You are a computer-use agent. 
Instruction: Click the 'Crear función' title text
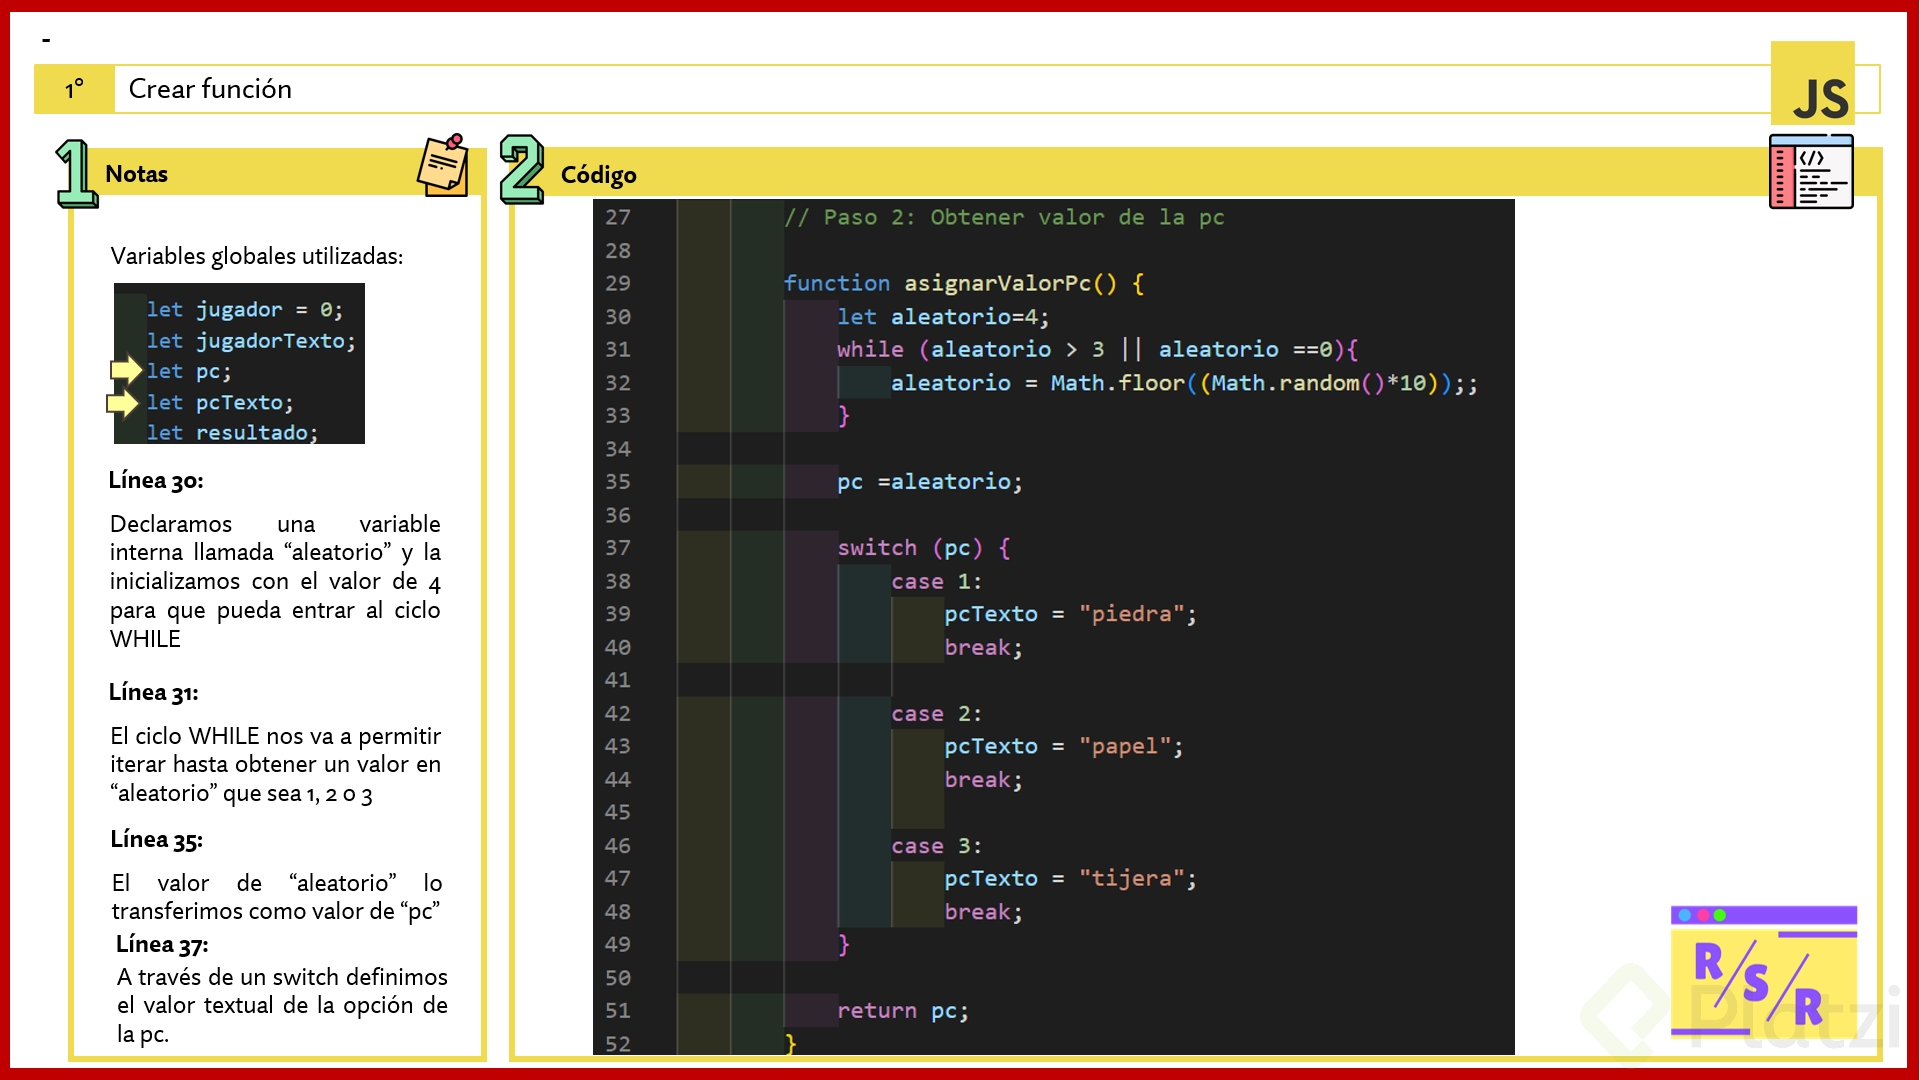tap(210, 89)
